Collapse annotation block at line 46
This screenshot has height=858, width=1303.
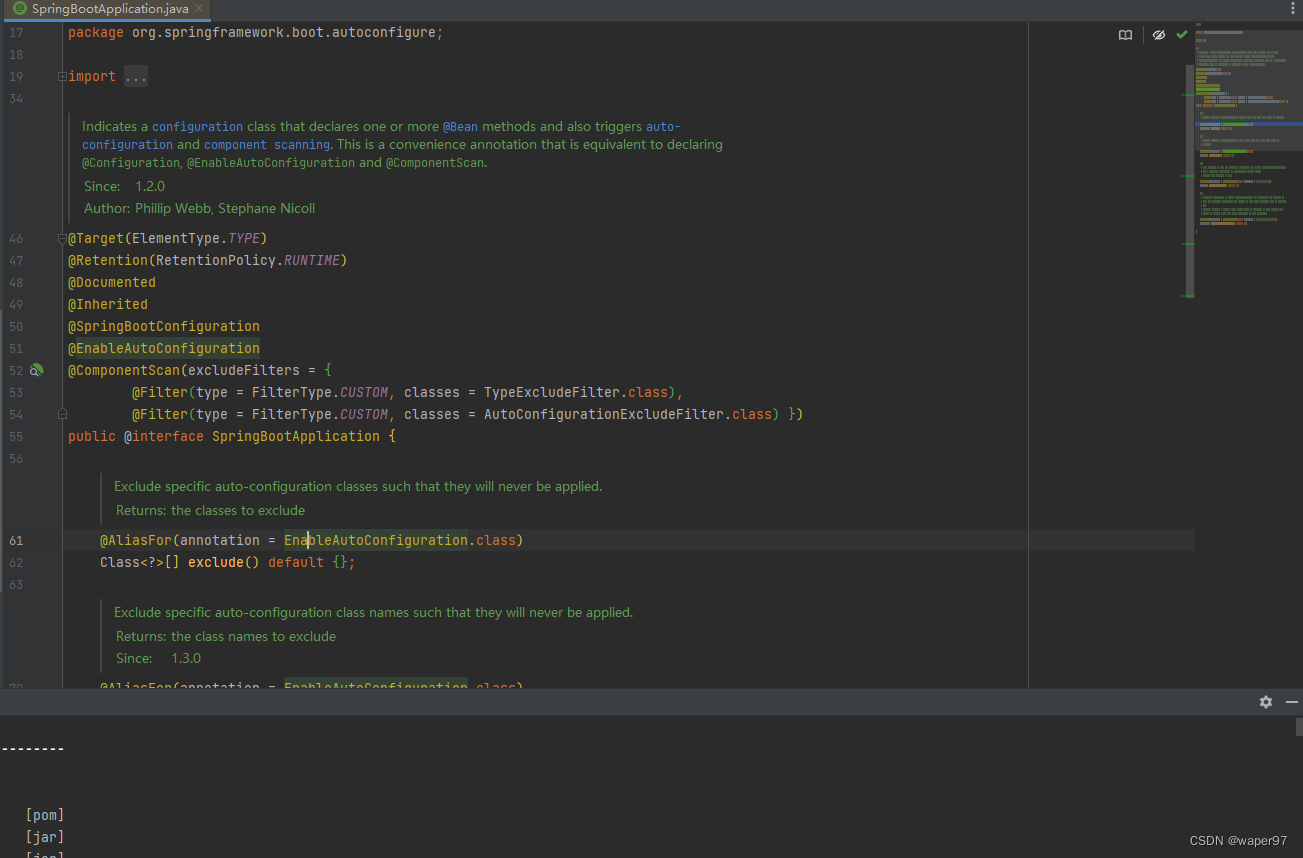tap(62, 238)
